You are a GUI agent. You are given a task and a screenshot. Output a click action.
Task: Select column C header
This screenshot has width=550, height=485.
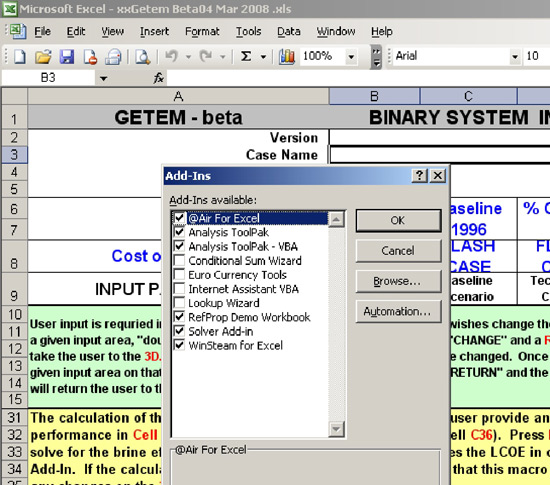[x=468, y=96]
